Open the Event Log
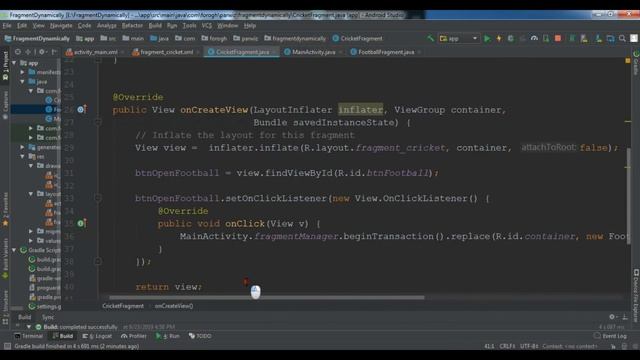The width and height of the screenshot is (640, 360). point(610,336)
